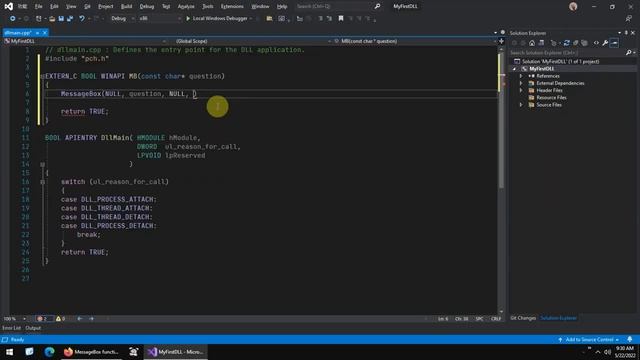Screen dimensions: 640x360
Task: Open the Build menu
Action: pos(127,6)
